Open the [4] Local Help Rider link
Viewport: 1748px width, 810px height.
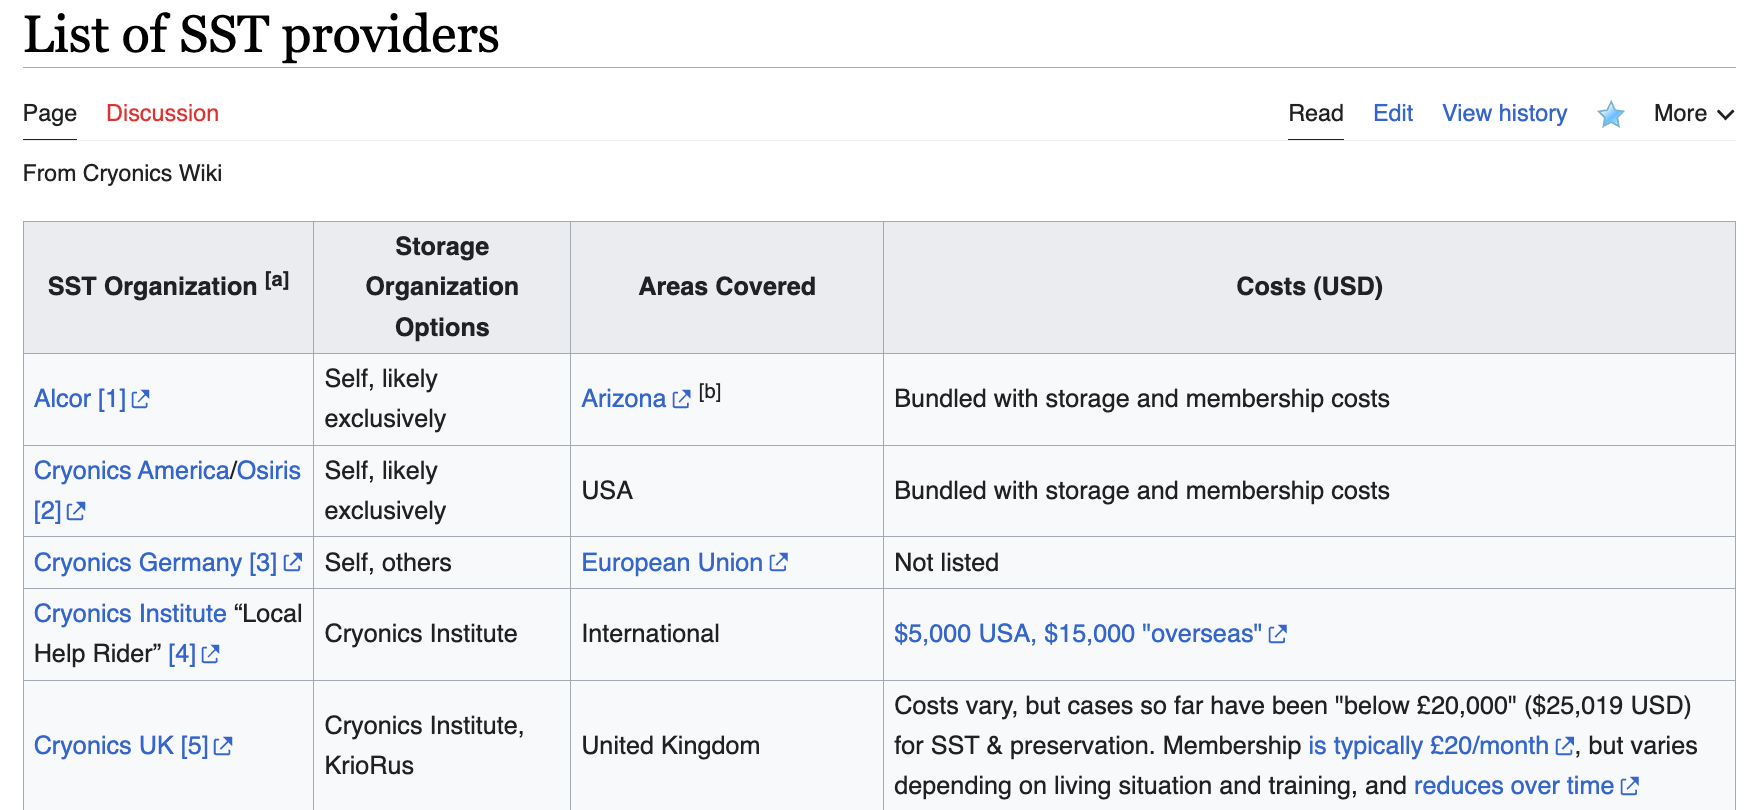pyautogui.click(x=194, y=654)
